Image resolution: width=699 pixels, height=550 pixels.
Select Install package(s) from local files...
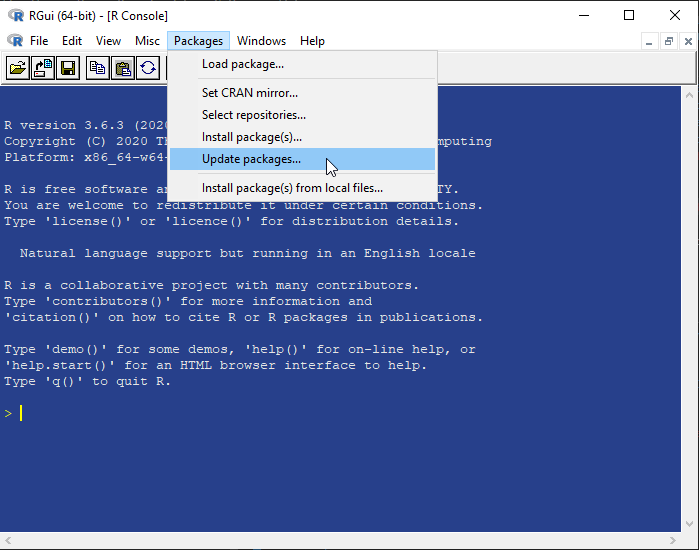click(x=292, y=188)
